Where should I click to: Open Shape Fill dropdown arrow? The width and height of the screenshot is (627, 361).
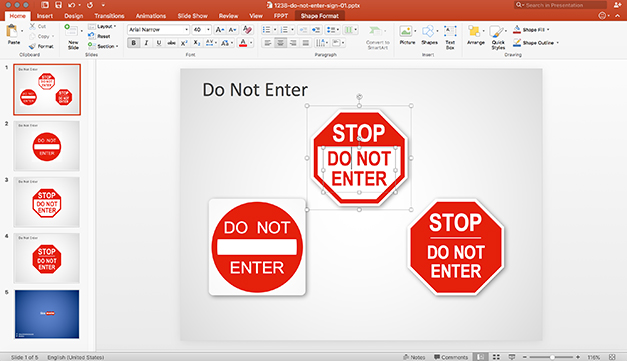click(x=548, y=30)
